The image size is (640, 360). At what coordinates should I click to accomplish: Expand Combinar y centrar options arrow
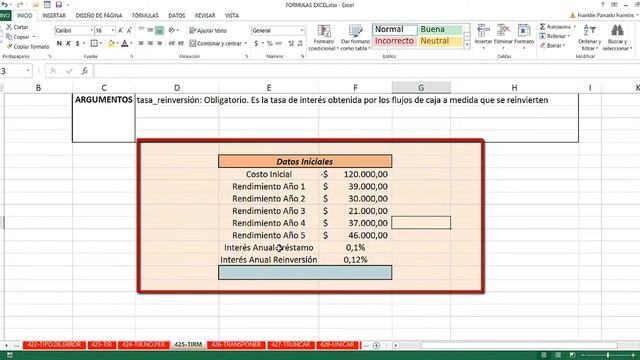coord(246,43)
